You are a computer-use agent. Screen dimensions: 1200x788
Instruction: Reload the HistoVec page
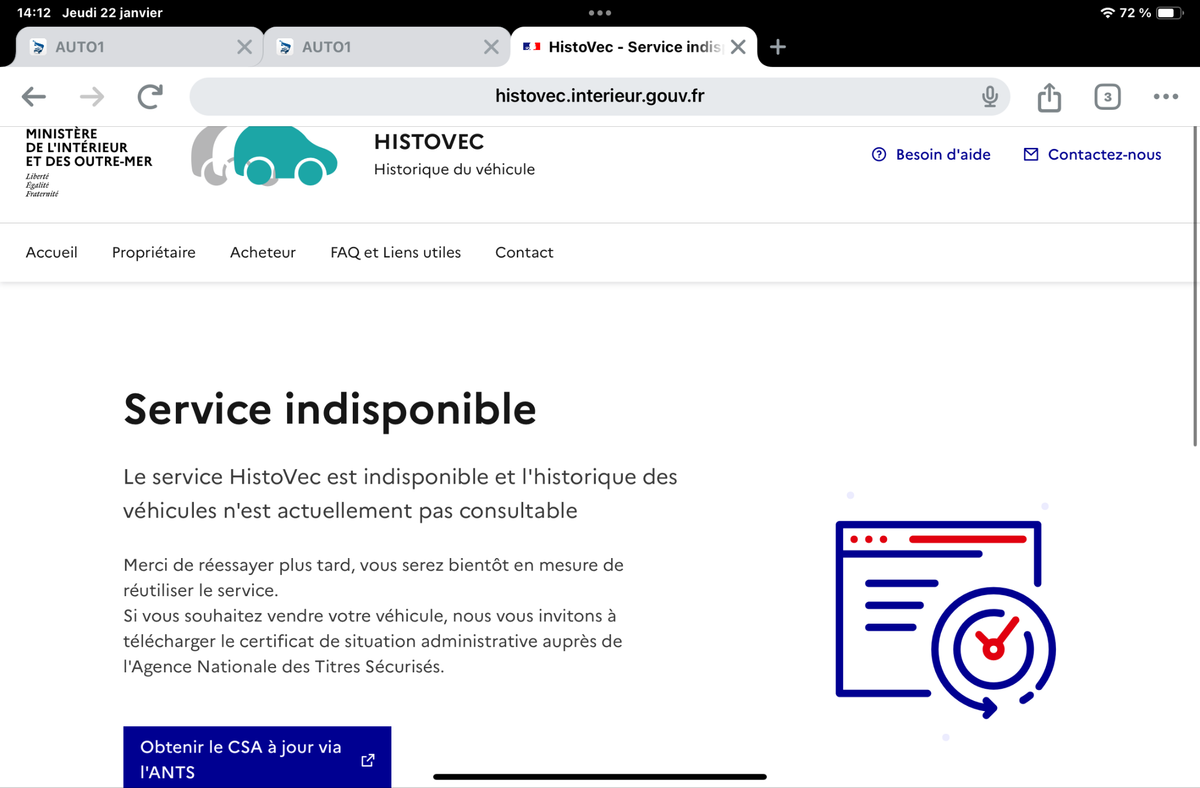point(150,97)
